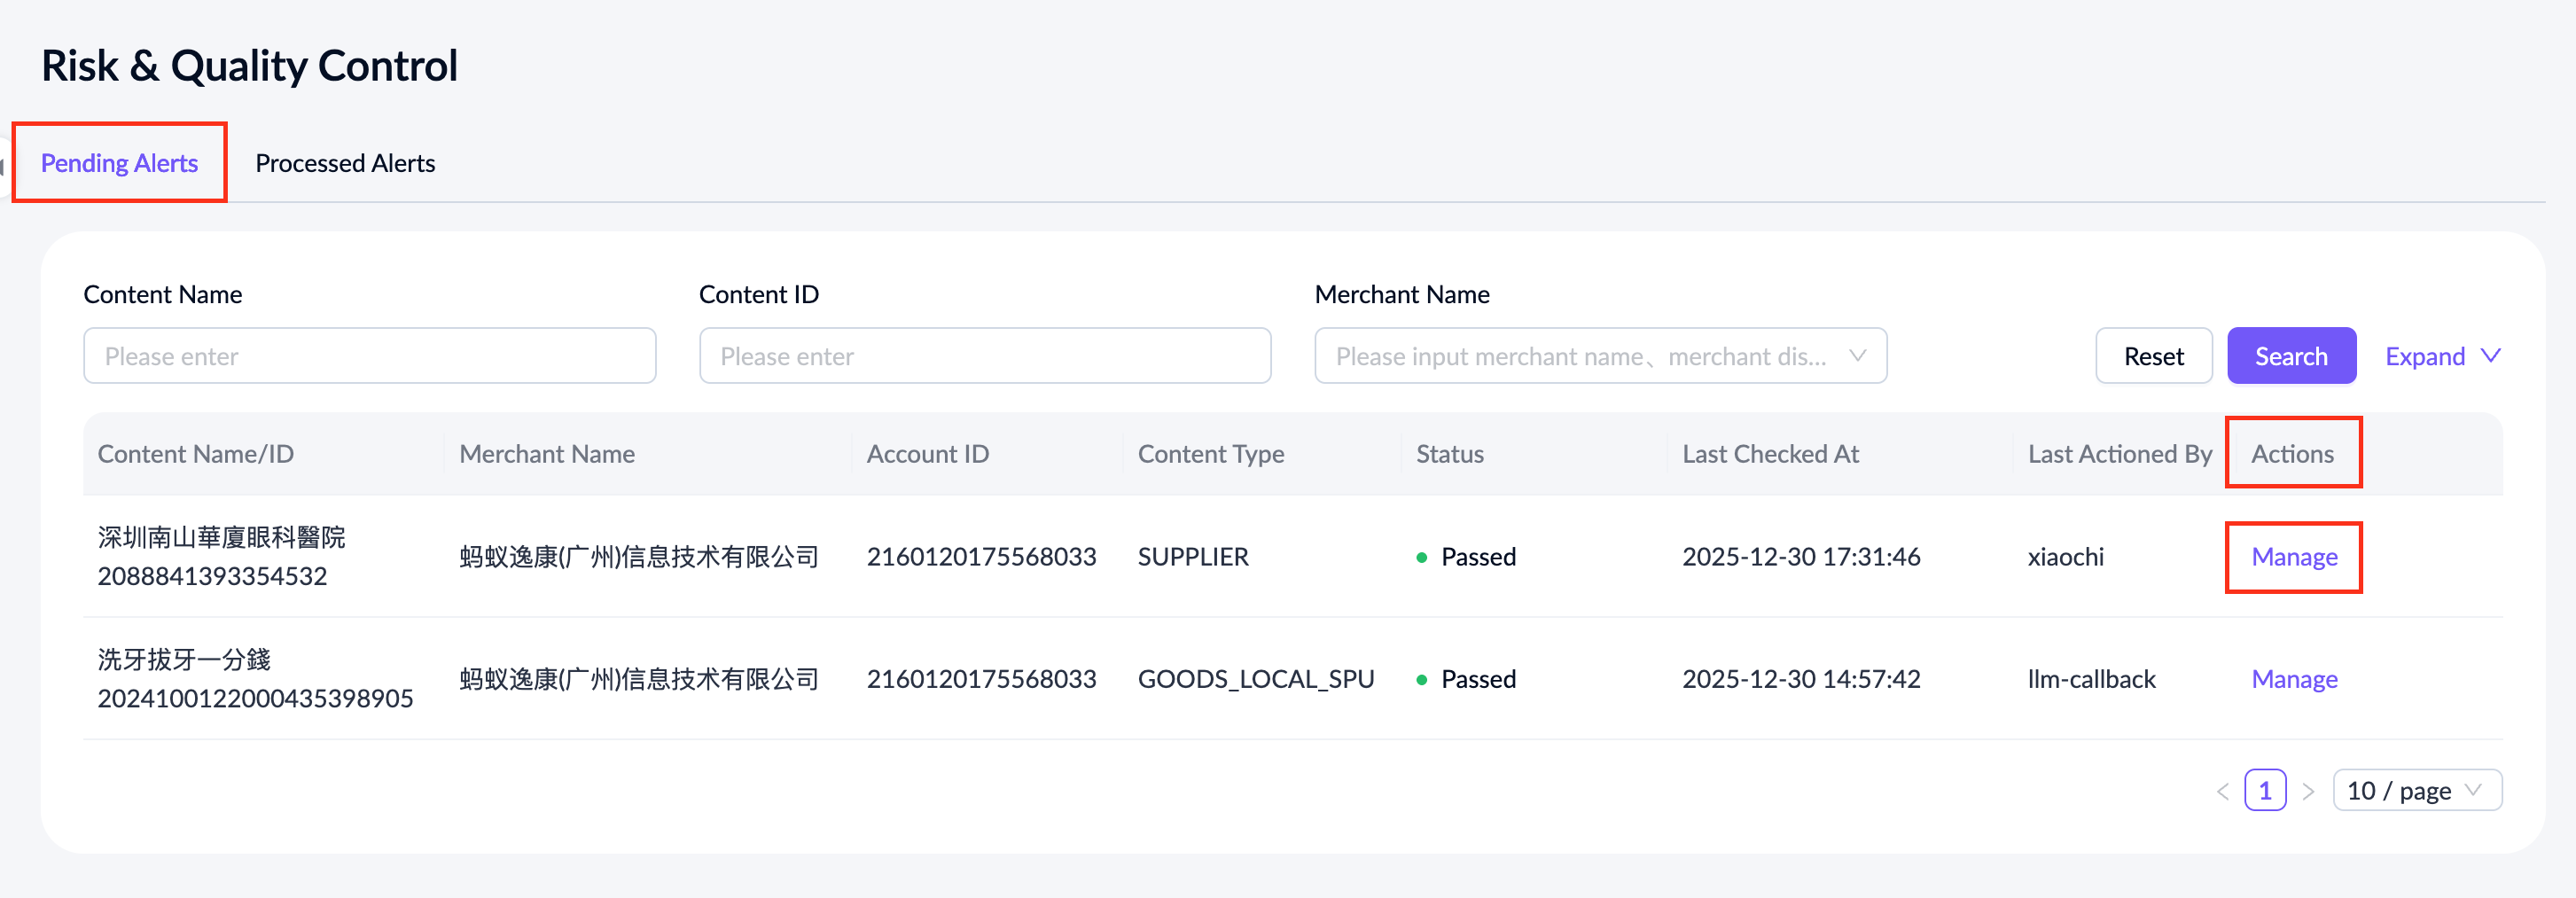Open the Processed Alerts tab
Screen dimensions: 2576x898
[345, 163]
